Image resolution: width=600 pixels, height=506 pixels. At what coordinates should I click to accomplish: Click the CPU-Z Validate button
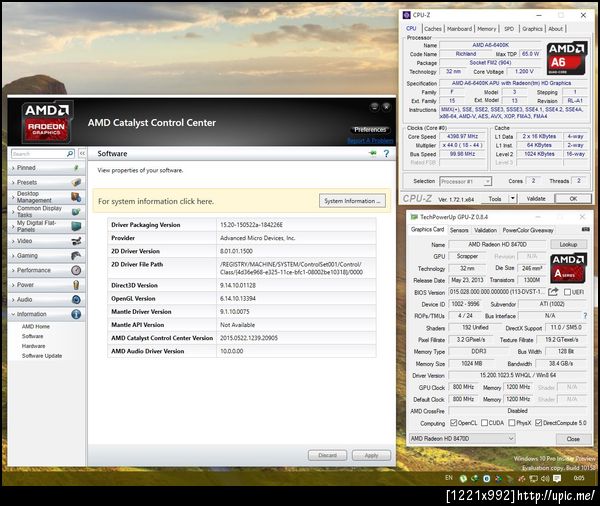(536, 199)
